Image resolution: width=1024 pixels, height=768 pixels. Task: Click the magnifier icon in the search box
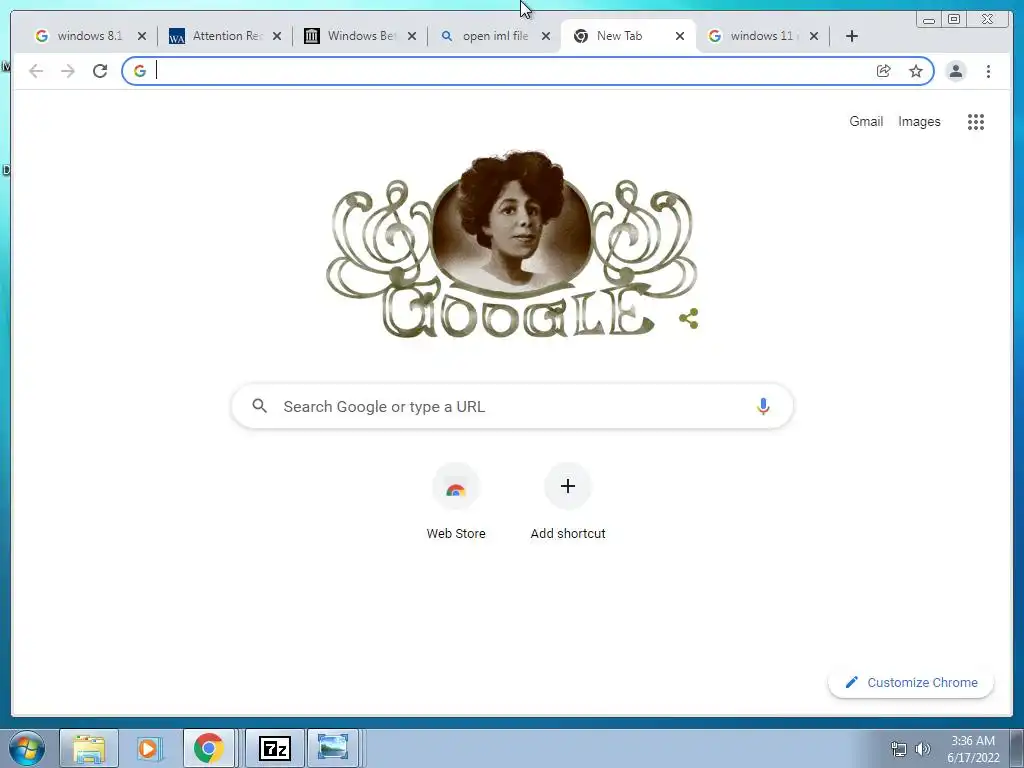(x=259, y=406)
